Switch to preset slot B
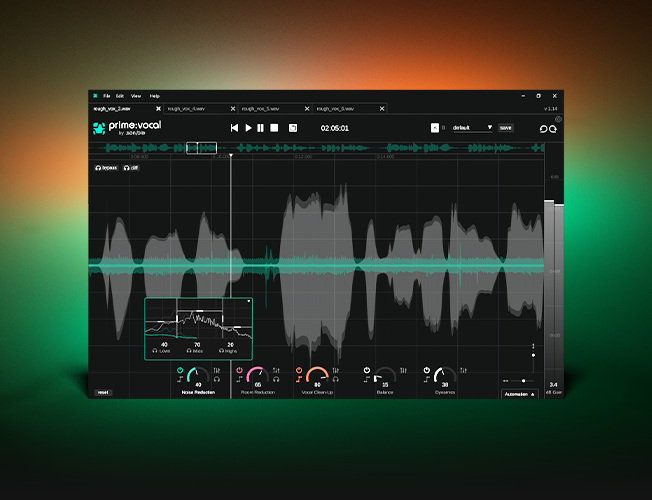This screenshot has width=652, height=500. 443,128
